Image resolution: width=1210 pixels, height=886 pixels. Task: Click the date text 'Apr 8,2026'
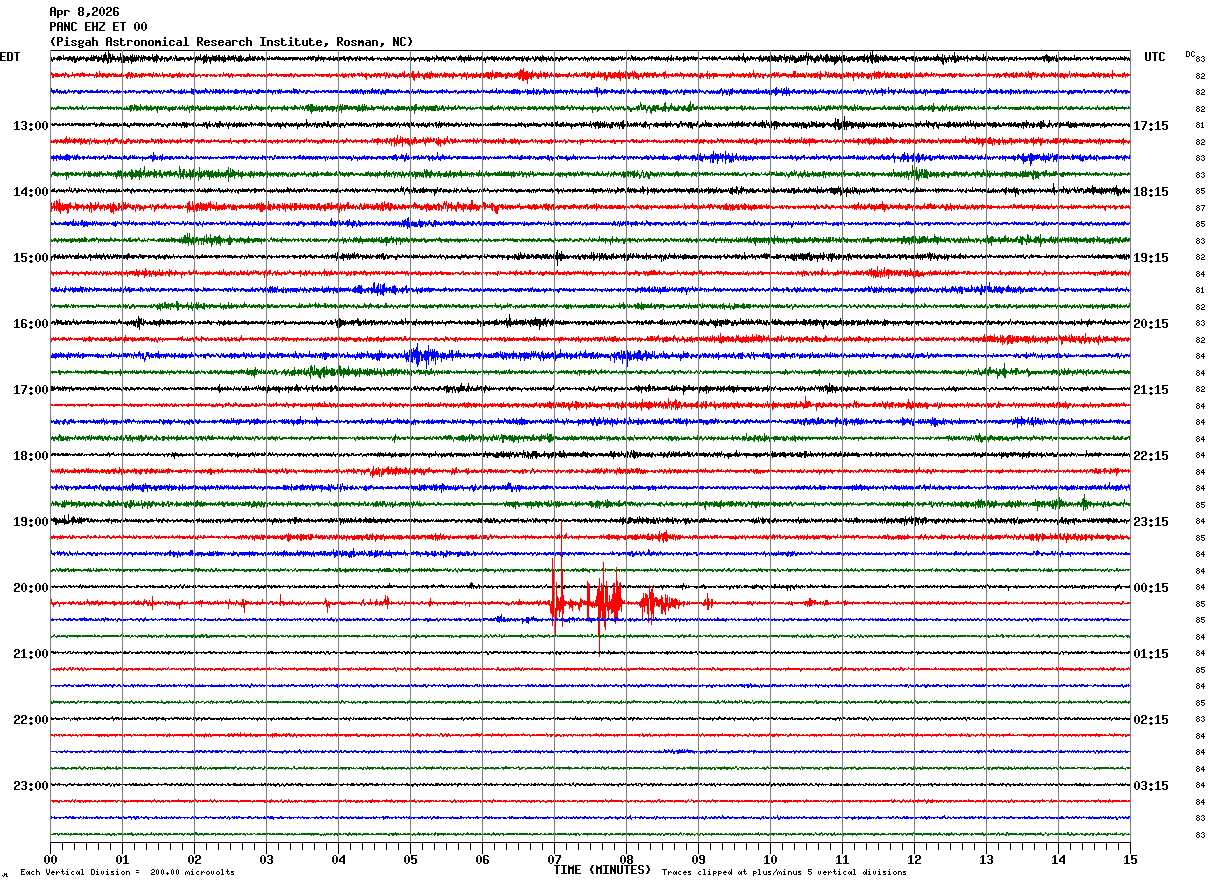coord(84,12)
